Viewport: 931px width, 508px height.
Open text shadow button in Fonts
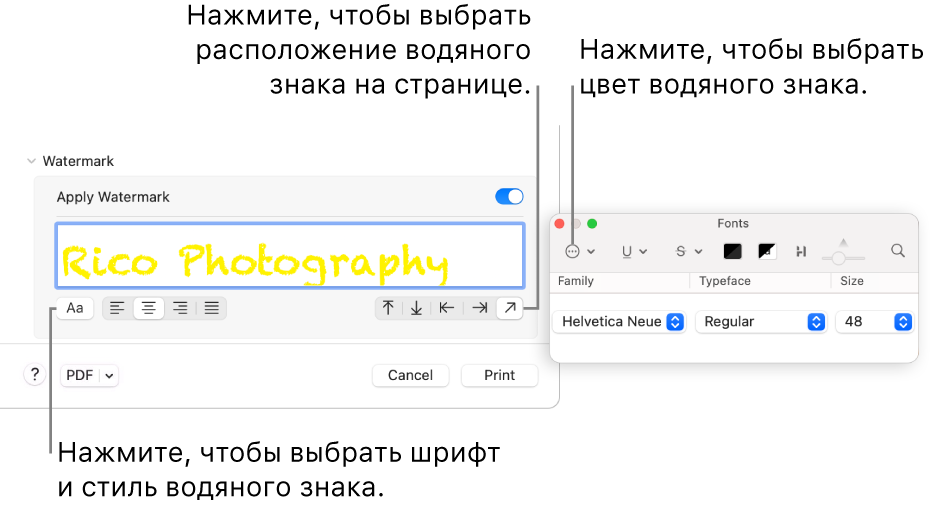[x=801, y=252]
